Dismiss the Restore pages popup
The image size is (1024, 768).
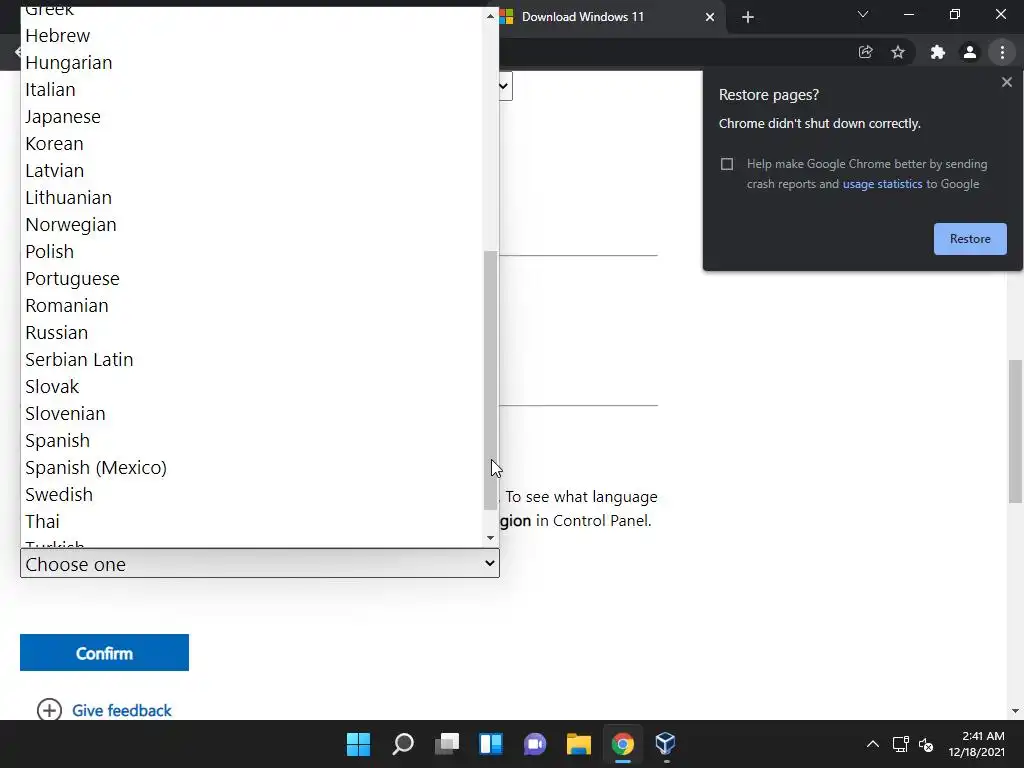click(x=1006, y=82)
